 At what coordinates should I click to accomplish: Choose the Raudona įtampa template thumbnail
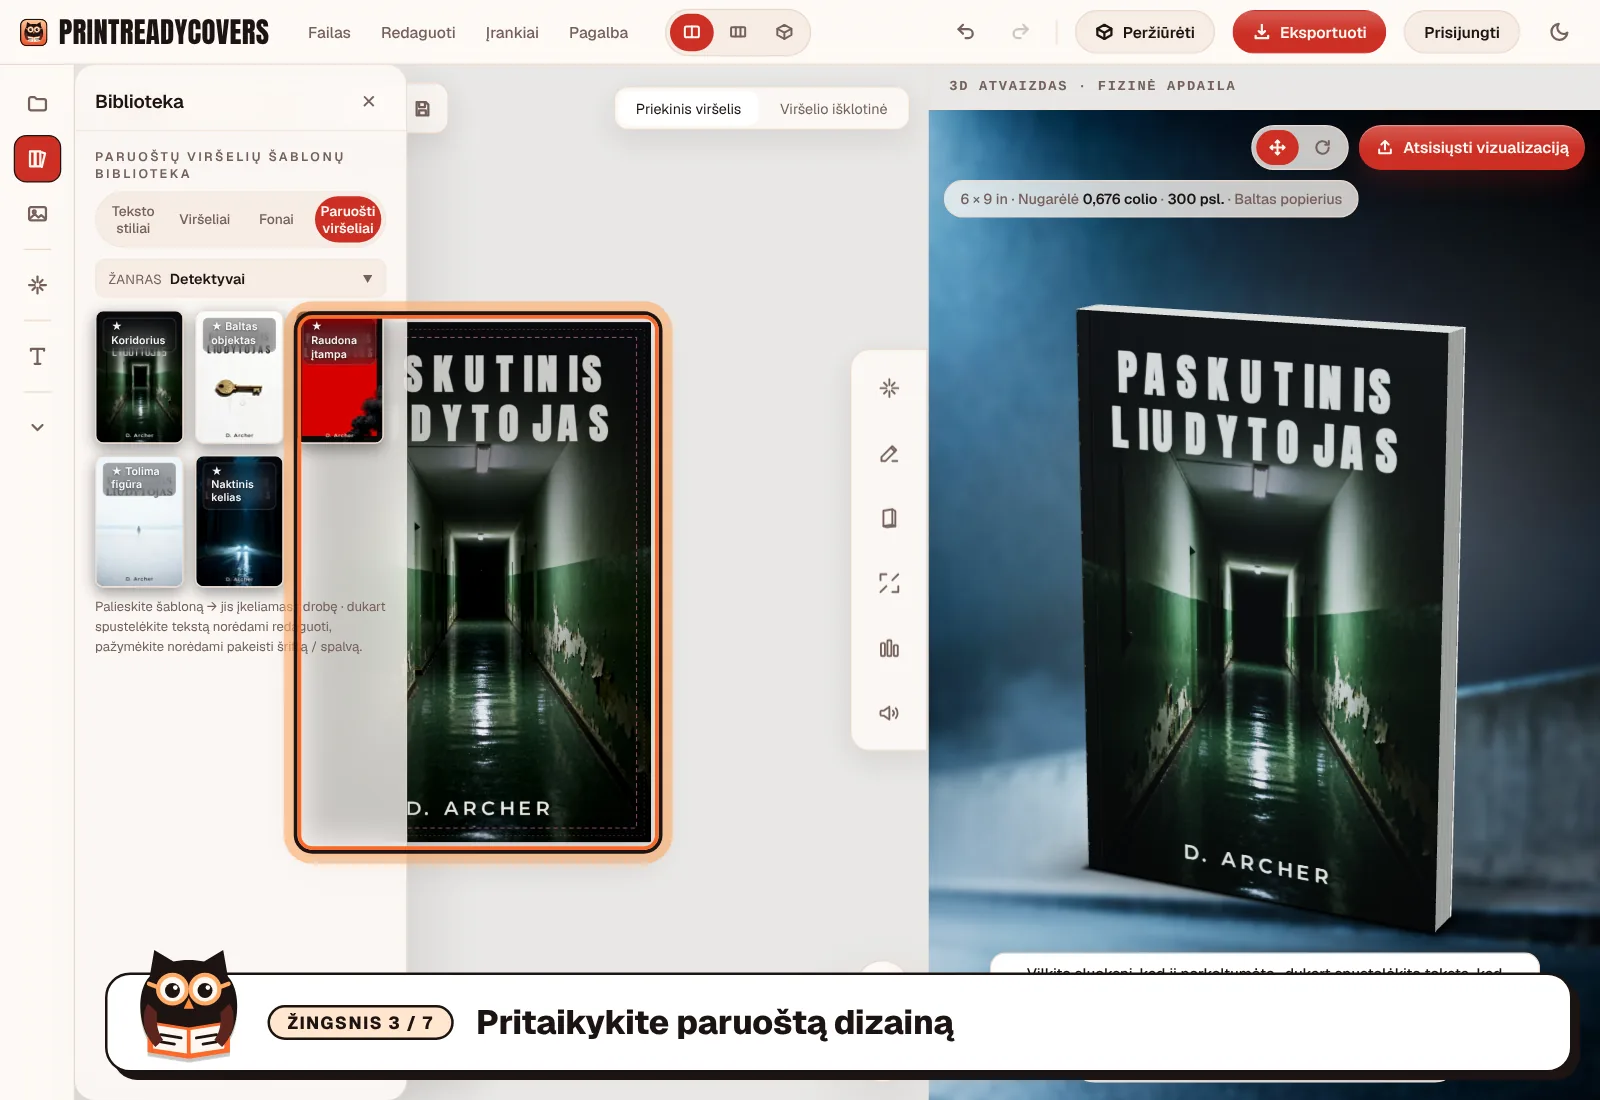pyautogui.click(x=340, y=377)
